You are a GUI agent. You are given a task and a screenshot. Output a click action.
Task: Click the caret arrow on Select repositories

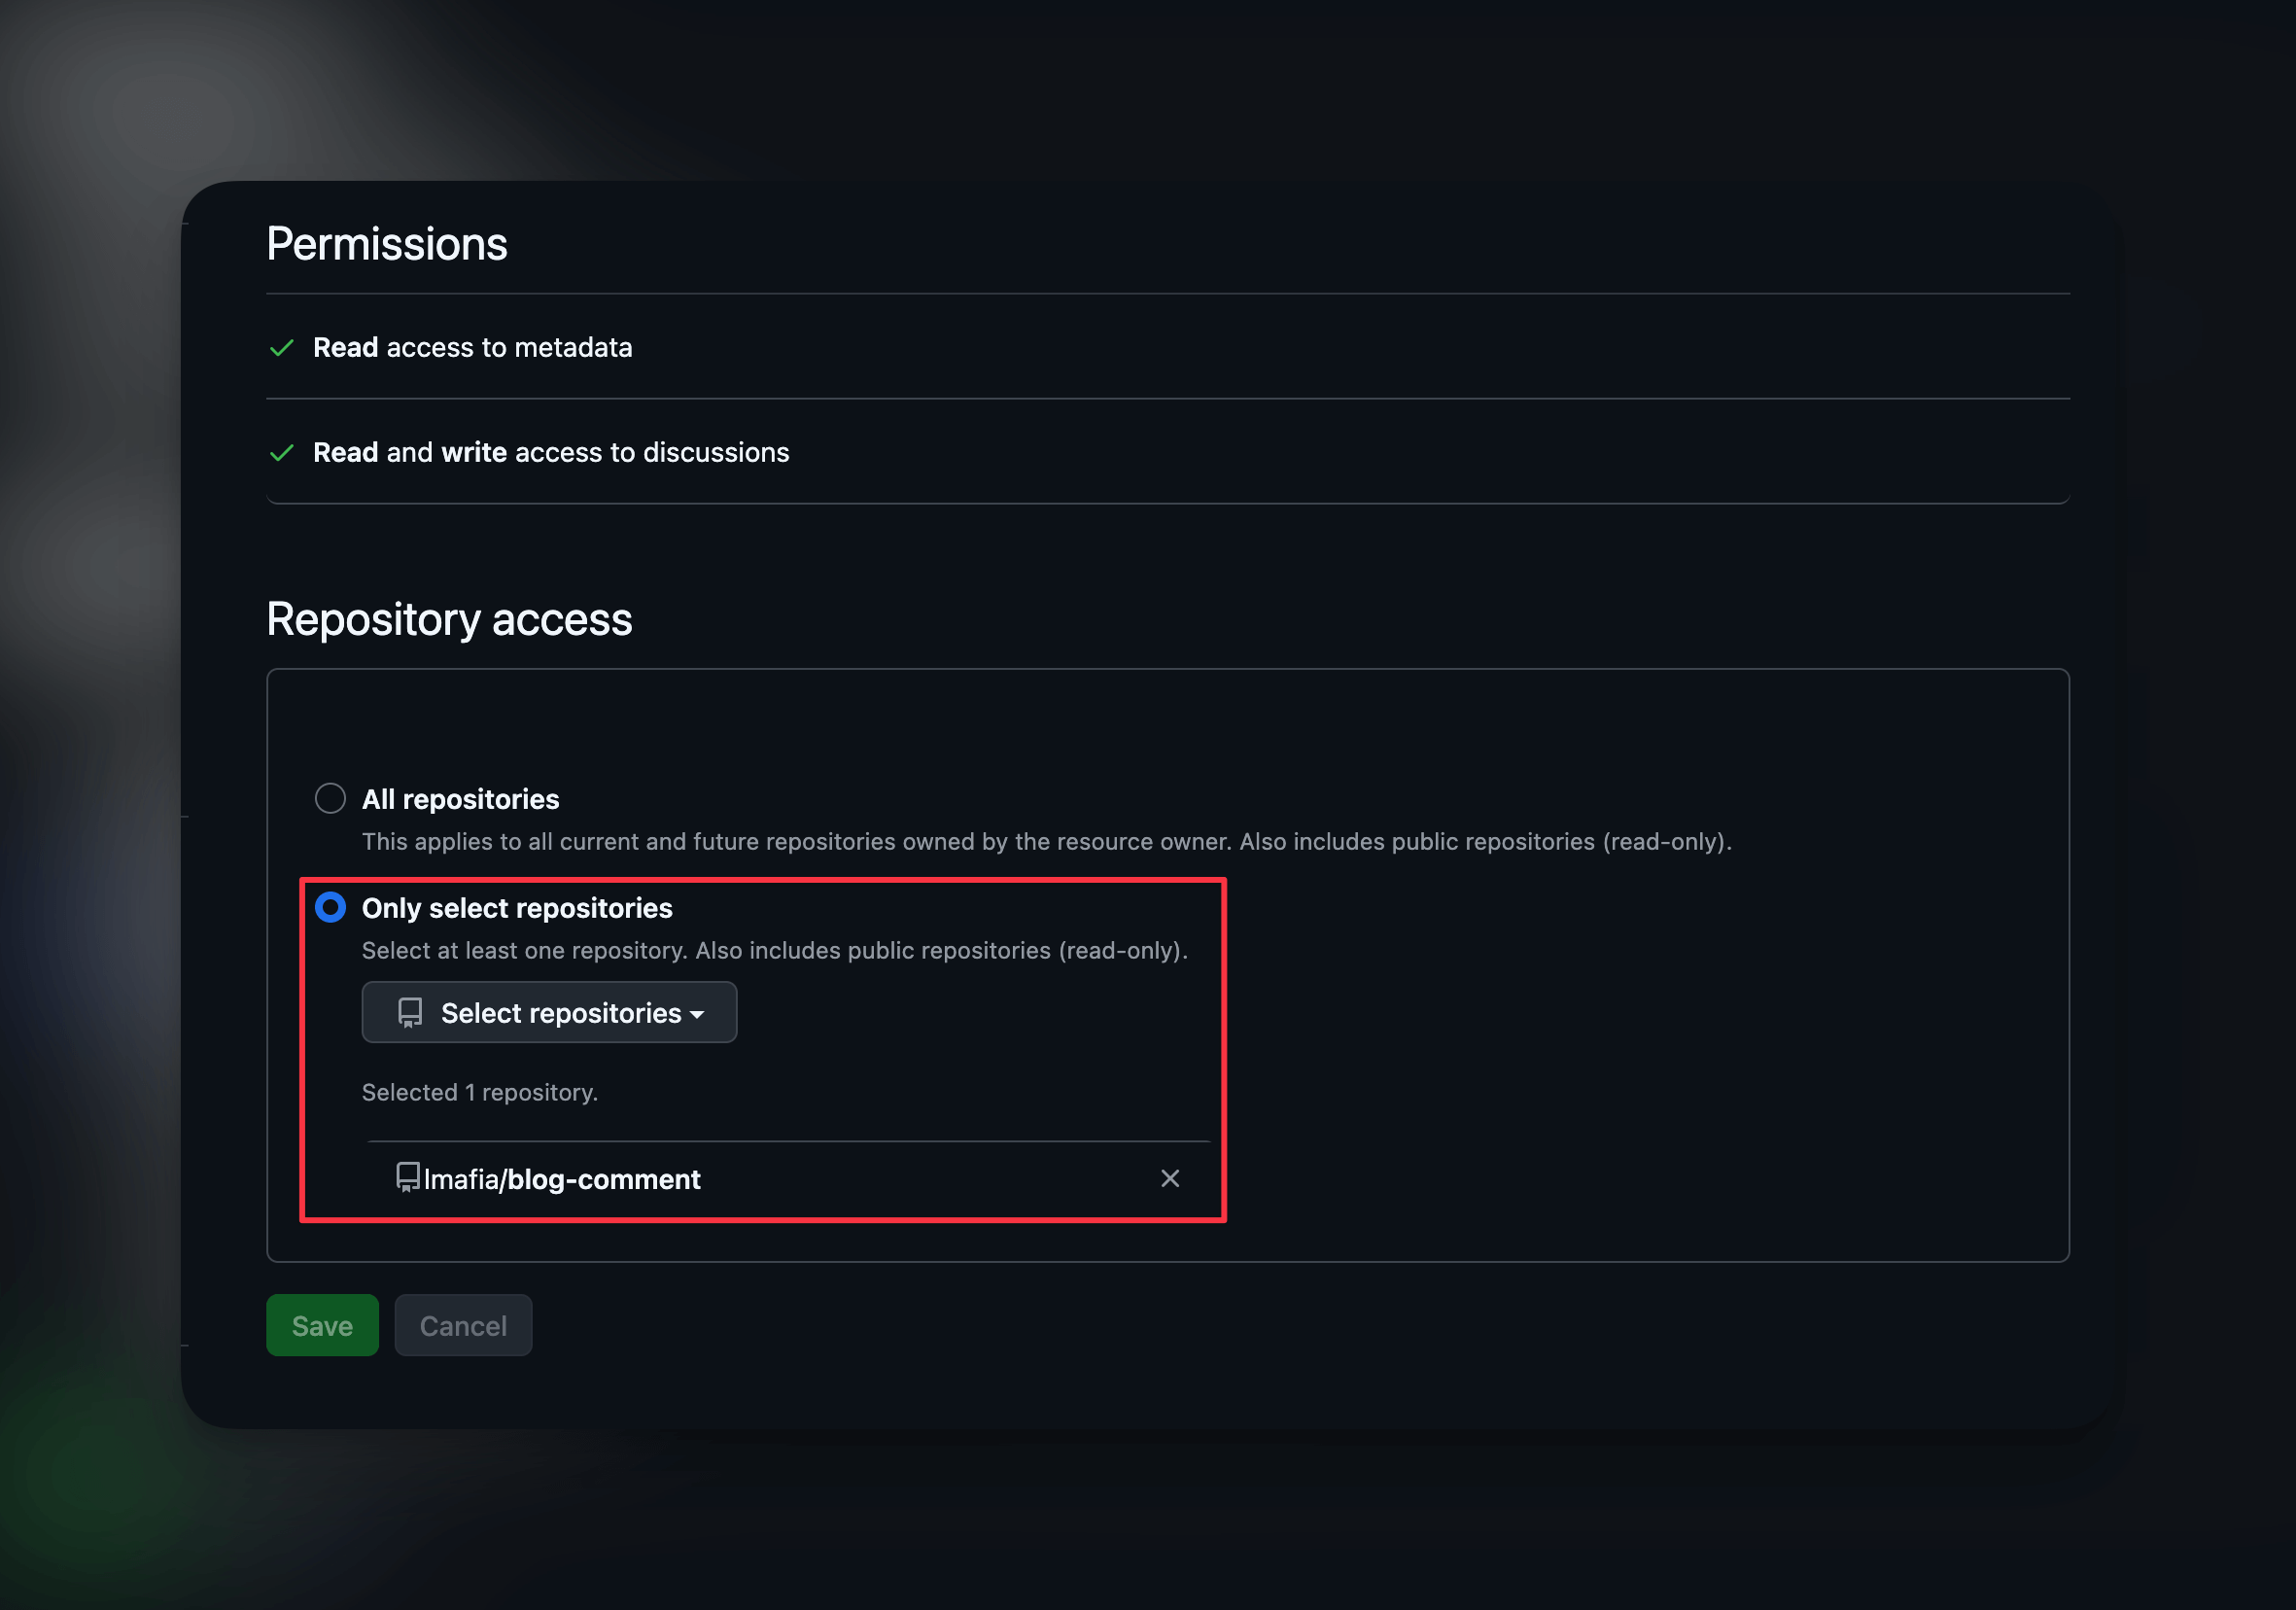[x=698, y=1015]
